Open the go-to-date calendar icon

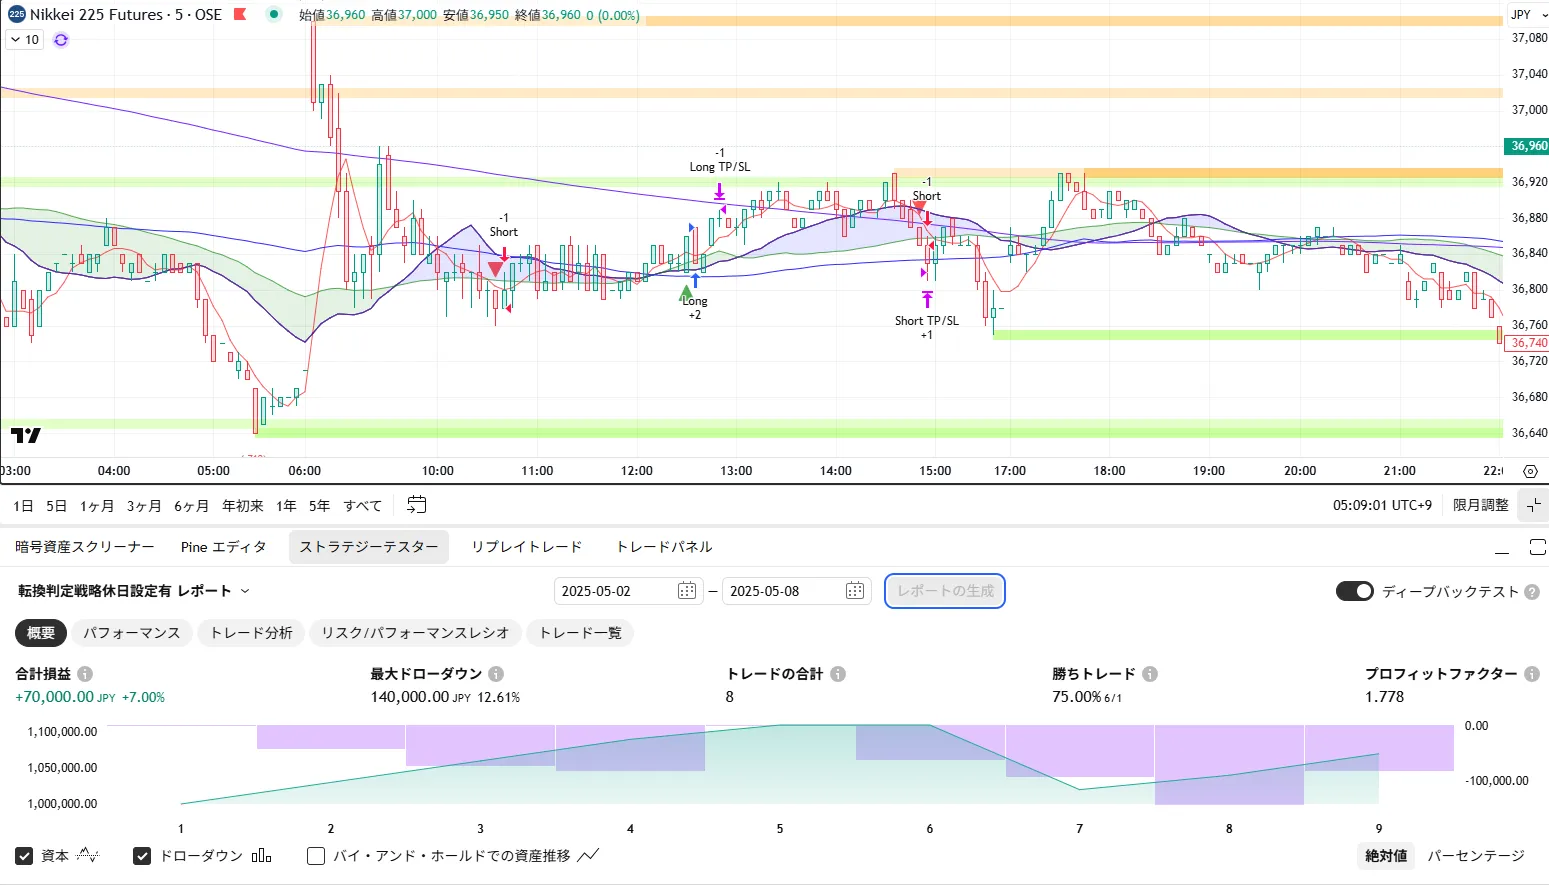pyautogui.click(x=417, y=505)
